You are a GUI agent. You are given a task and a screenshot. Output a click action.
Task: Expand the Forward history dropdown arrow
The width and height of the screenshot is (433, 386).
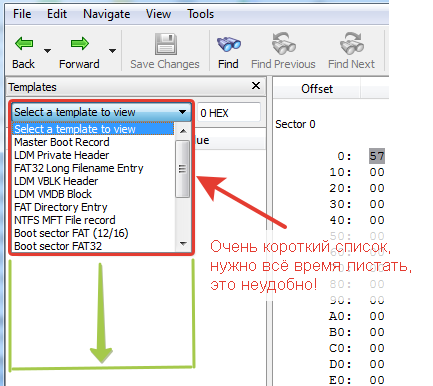(x=112, y=51)
